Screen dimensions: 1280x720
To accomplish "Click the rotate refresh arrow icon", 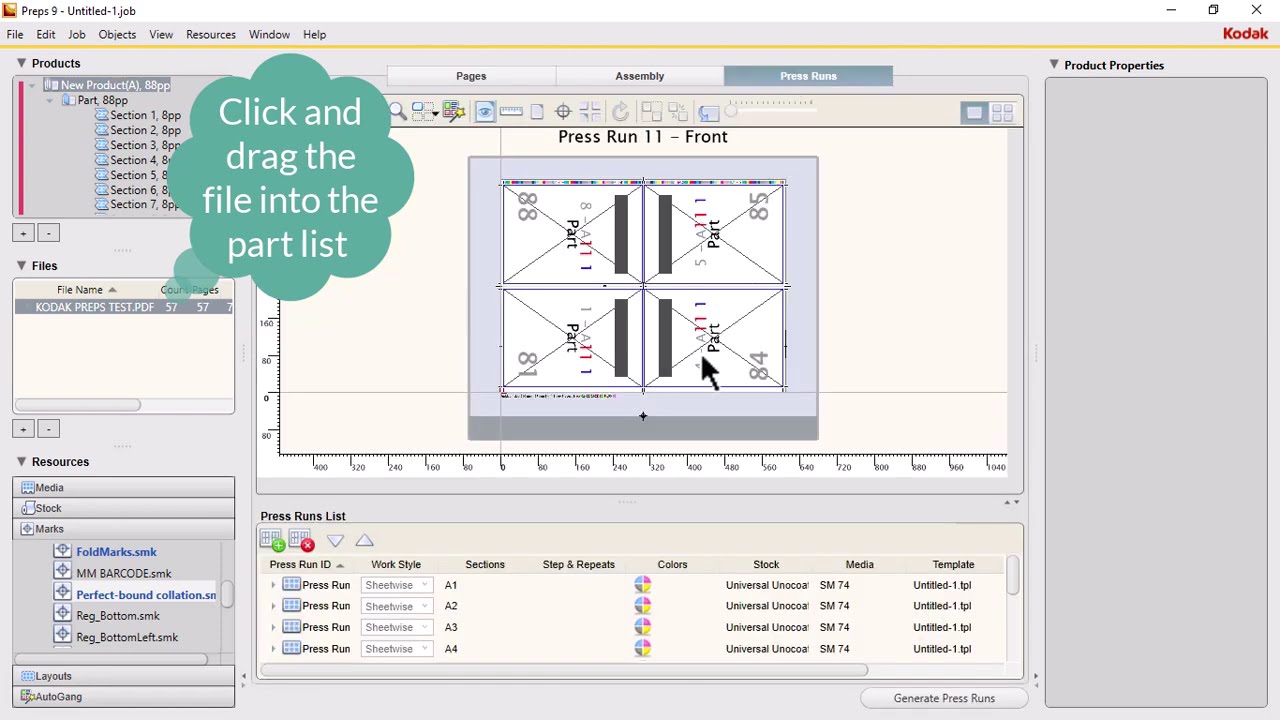I will pyautogui.click(x=620, y=112).
